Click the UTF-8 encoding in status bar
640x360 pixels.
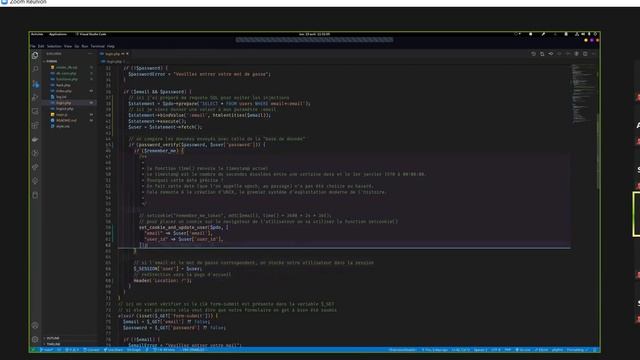pos(496,350)
